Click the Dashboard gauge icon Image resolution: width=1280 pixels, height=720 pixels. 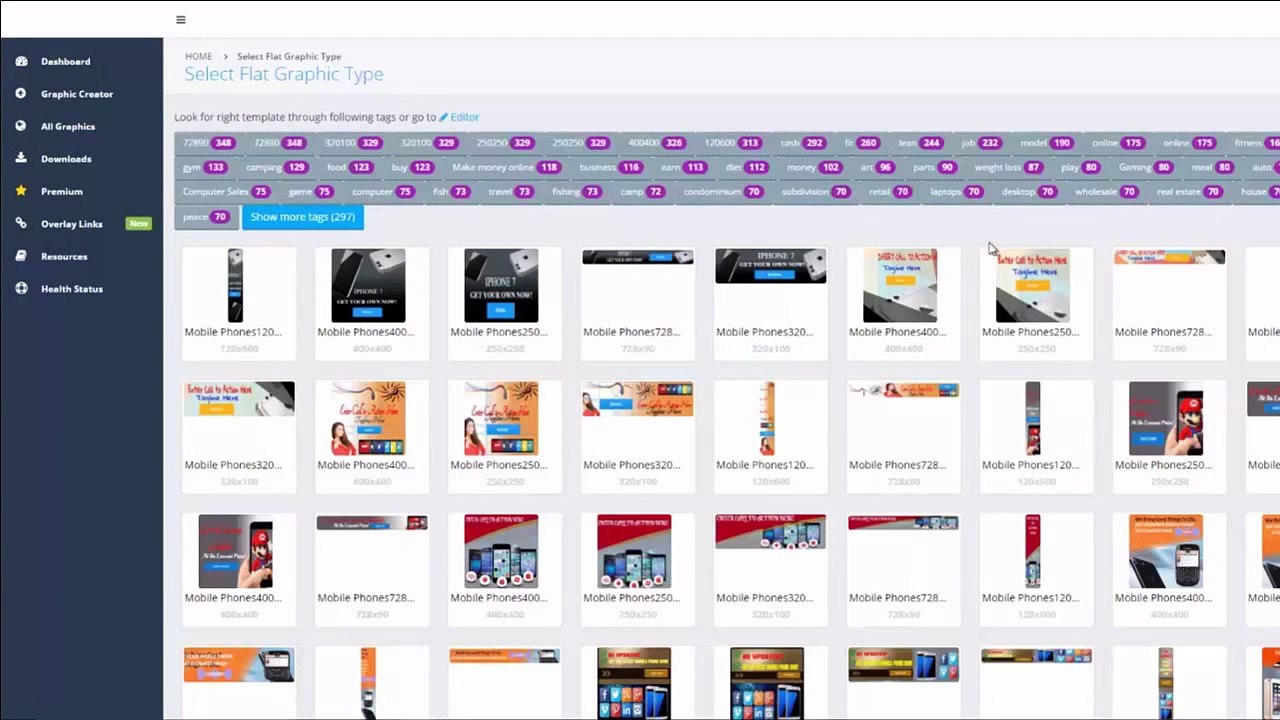point(21,61)
